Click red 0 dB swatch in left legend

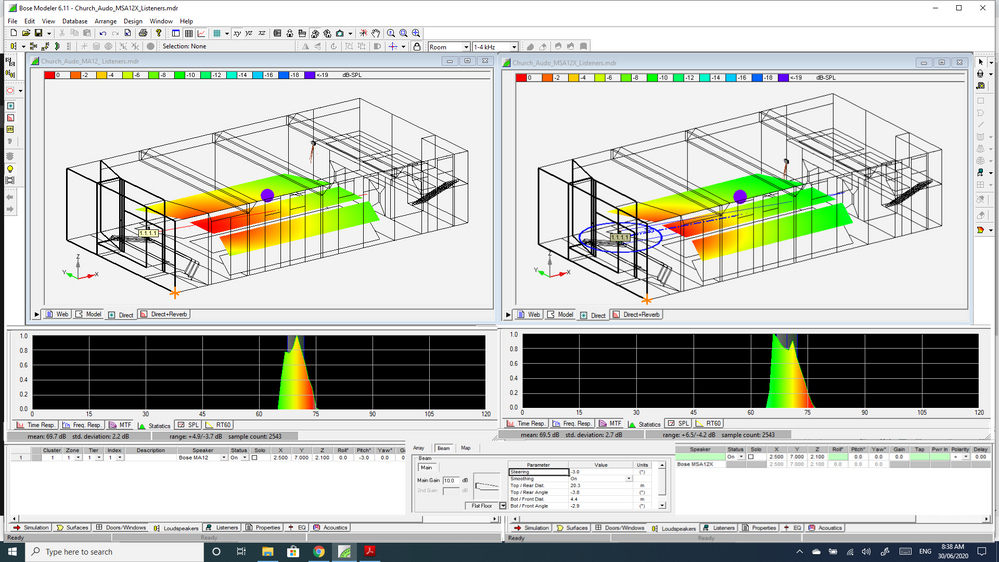(x=49, y=75)
